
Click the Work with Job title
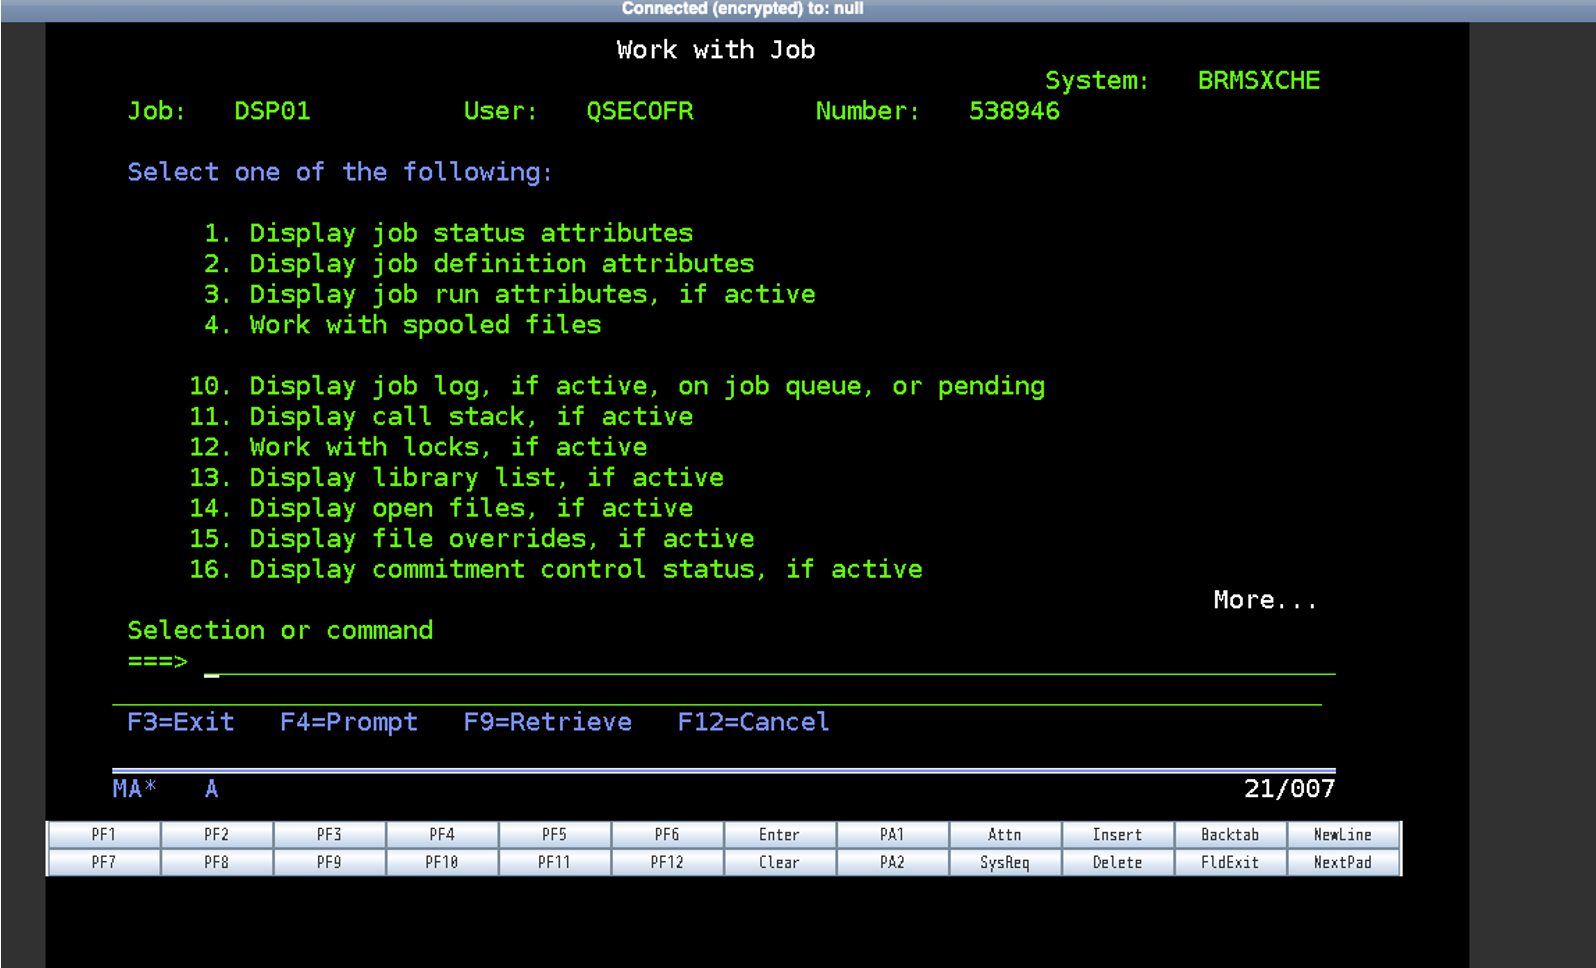(x=716, y=50)
